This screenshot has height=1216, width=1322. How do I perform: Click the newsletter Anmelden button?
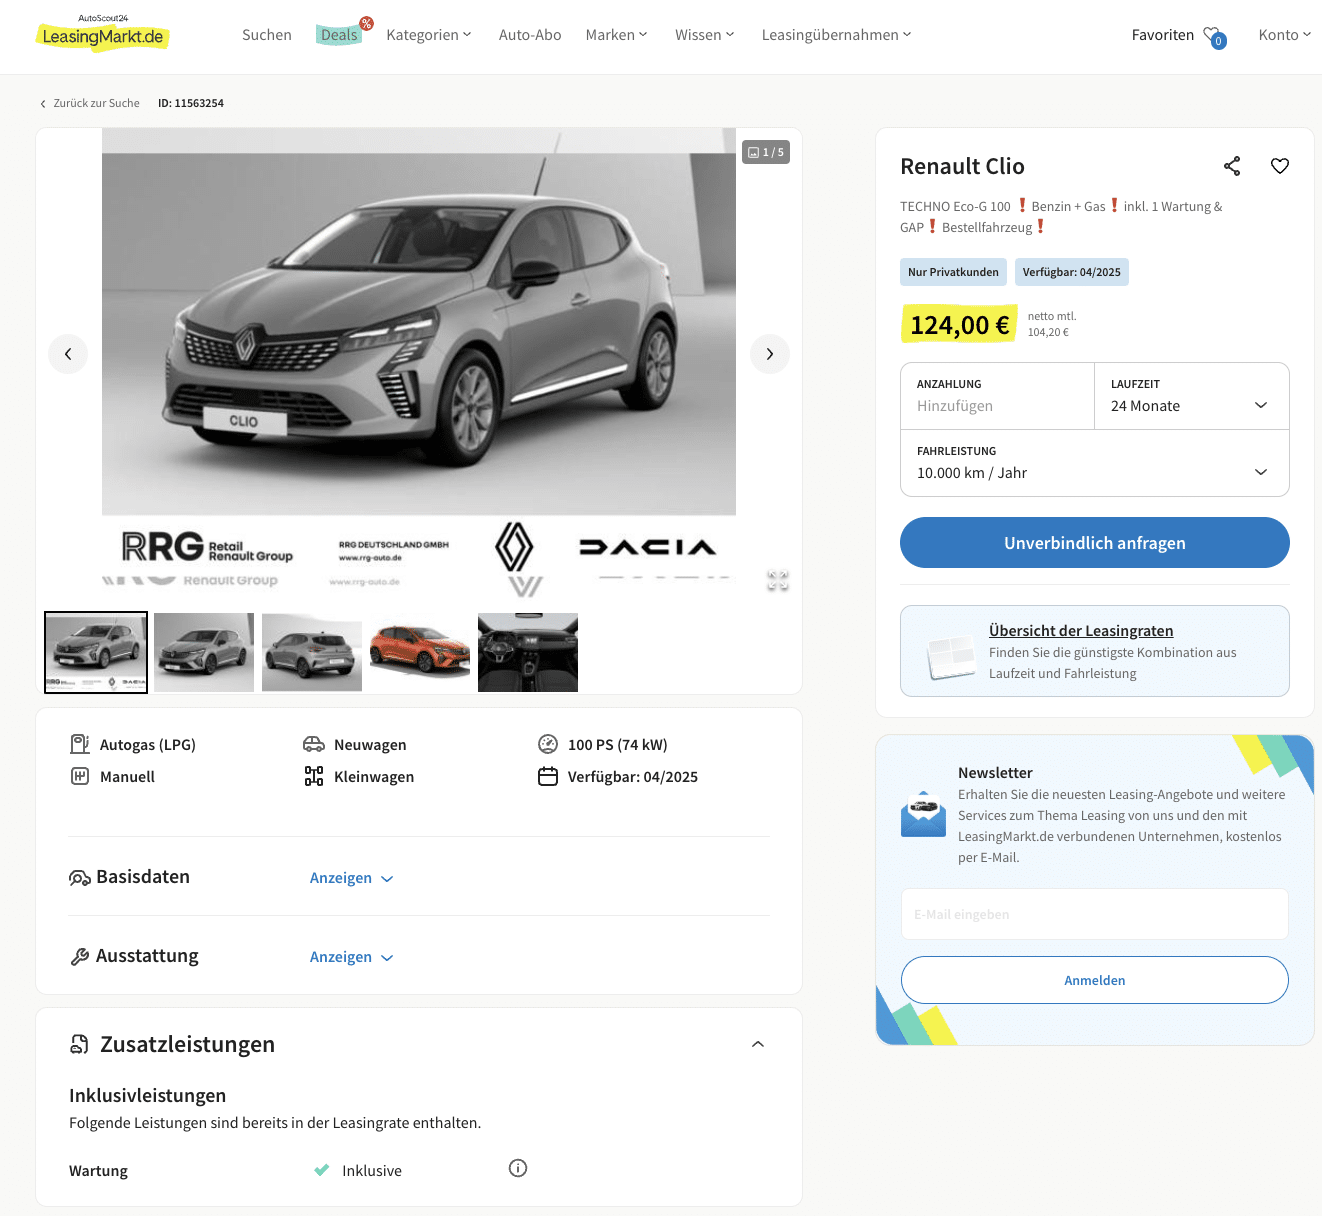(x=1095, y=980)
